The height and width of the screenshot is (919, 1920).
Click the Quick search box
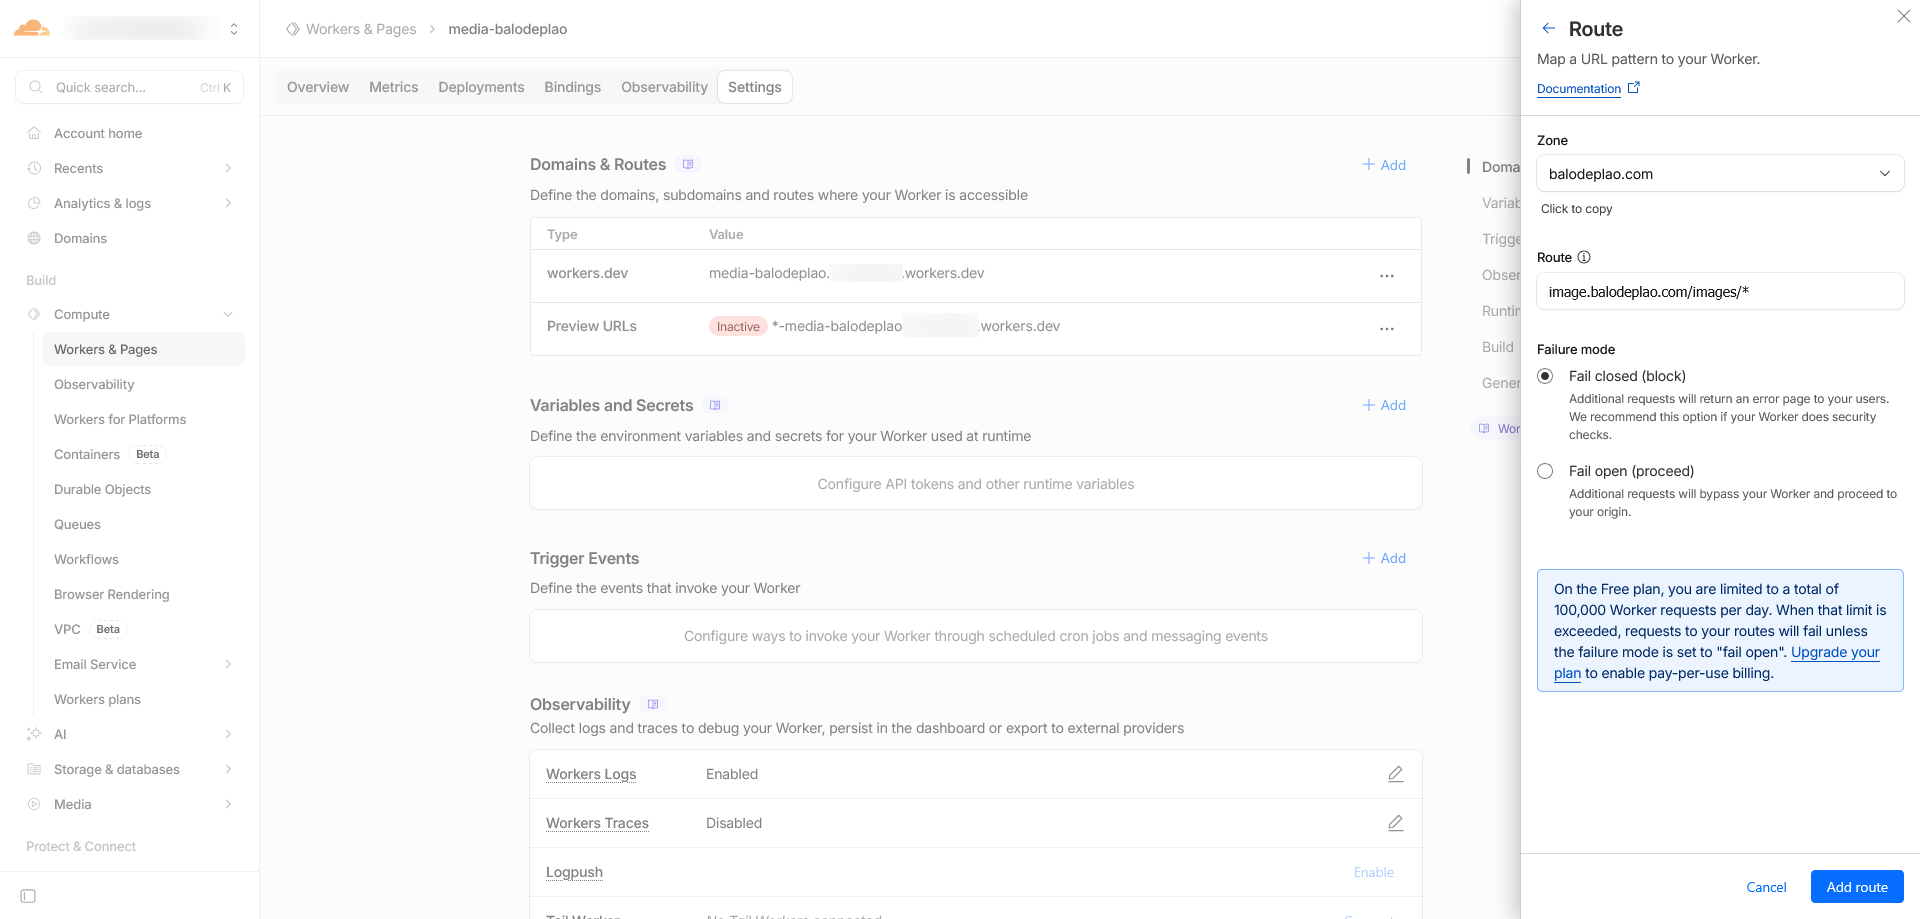[x=129, y=87]
